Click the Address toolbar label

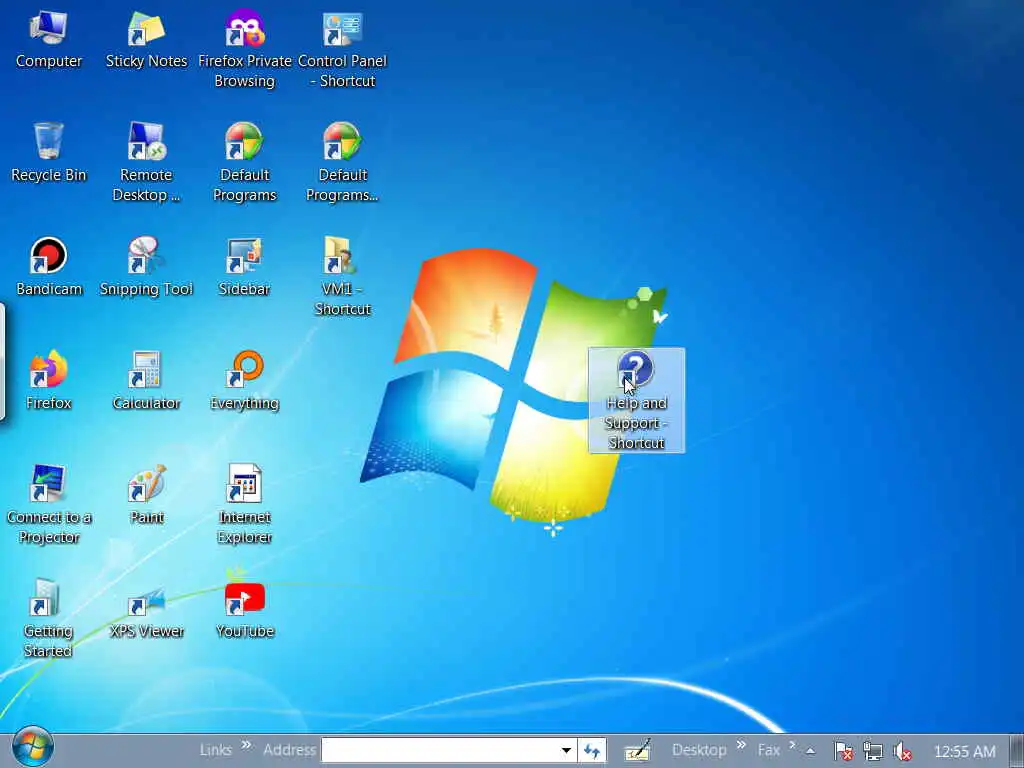pyautogui.click(x=289, y=750)
